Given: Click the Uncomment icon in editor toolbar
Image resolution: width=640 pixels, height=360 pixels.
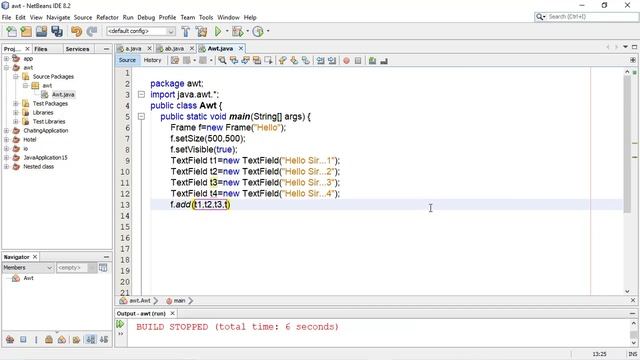Looking at the screenshot, I should pyautogui.click(x=384, y=60).
